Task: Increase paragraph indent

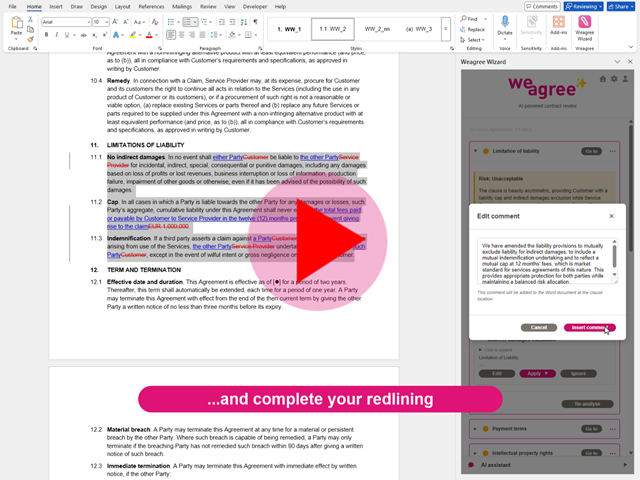Action: (x=232, y=22)
